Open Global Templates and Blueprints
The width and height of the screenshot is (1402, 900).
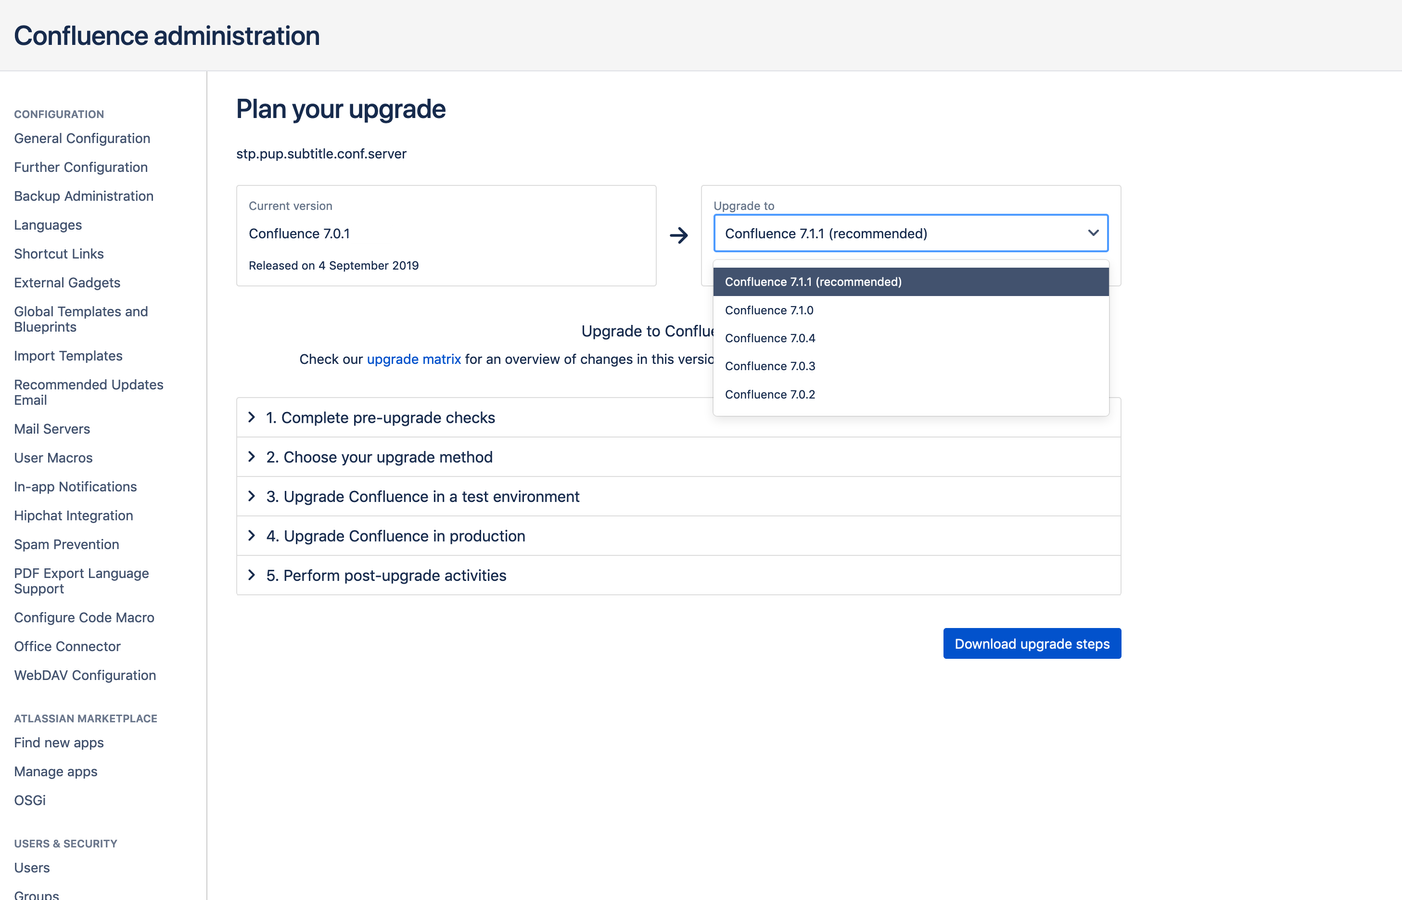click(81, 319)
